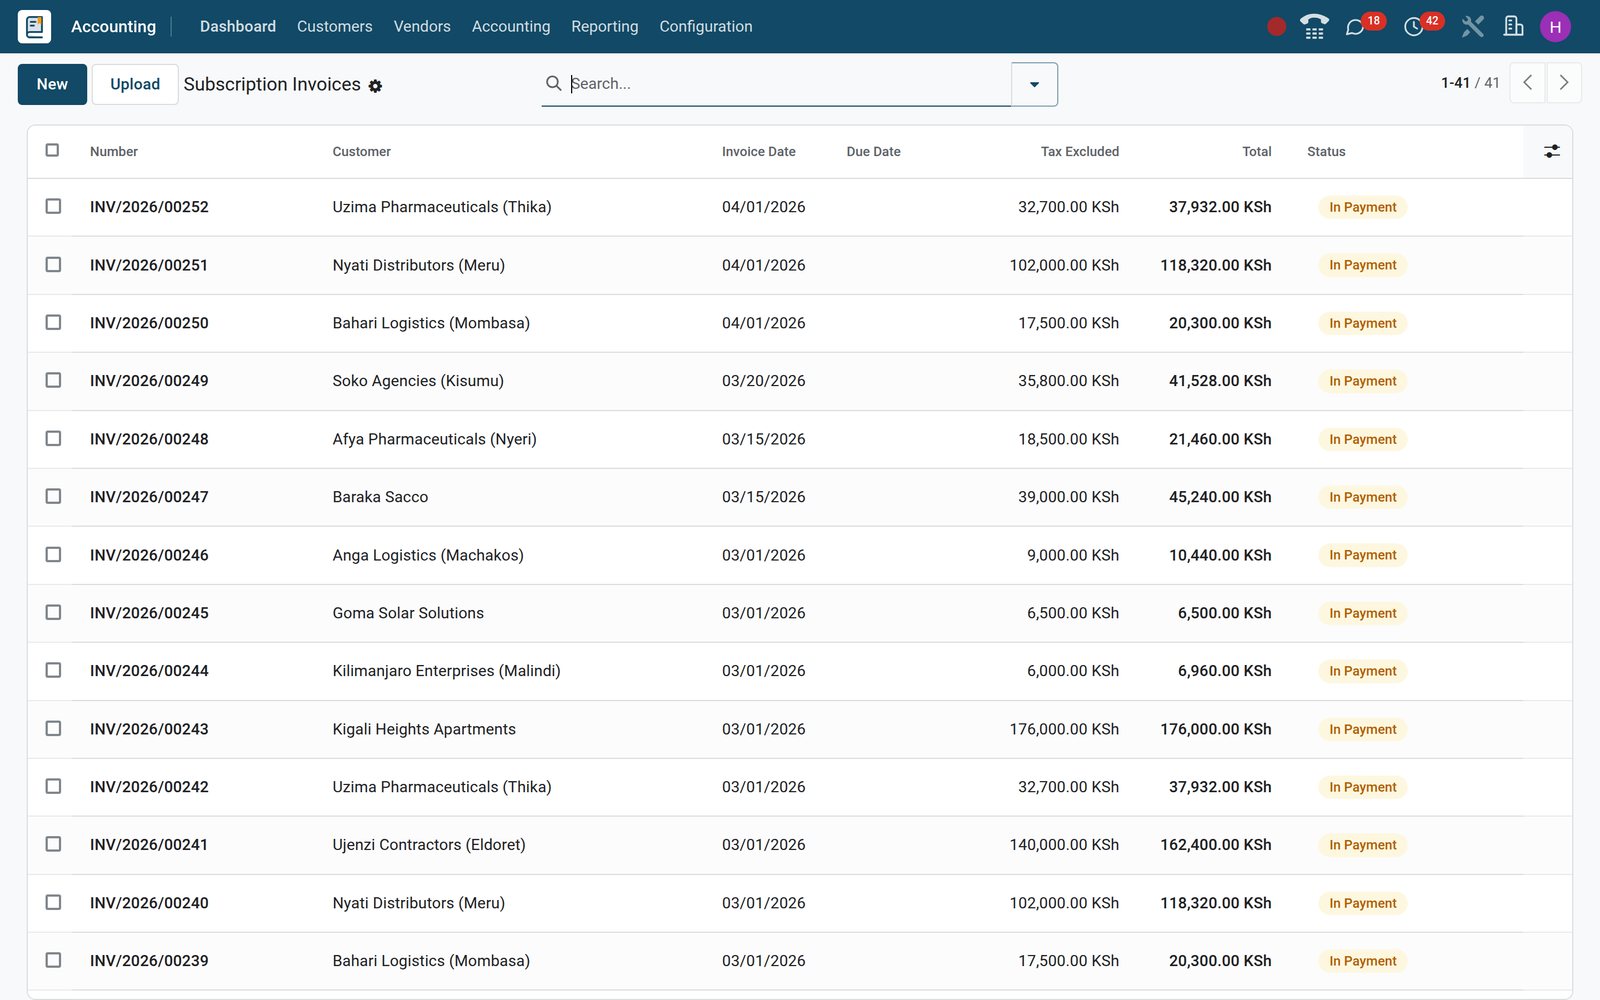Viewport: 1600px width, 1000px height.
Task: Sort by the Due Date column header
Action: [873, 152]
